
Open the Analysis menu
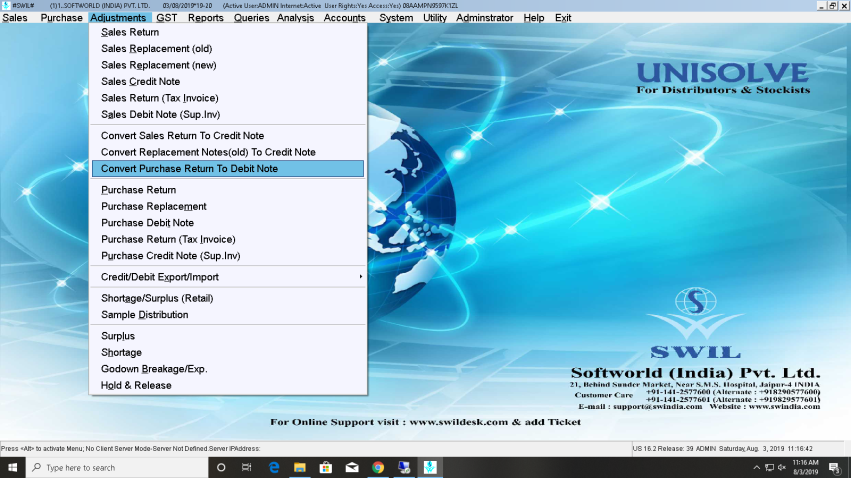click(295, 18)
